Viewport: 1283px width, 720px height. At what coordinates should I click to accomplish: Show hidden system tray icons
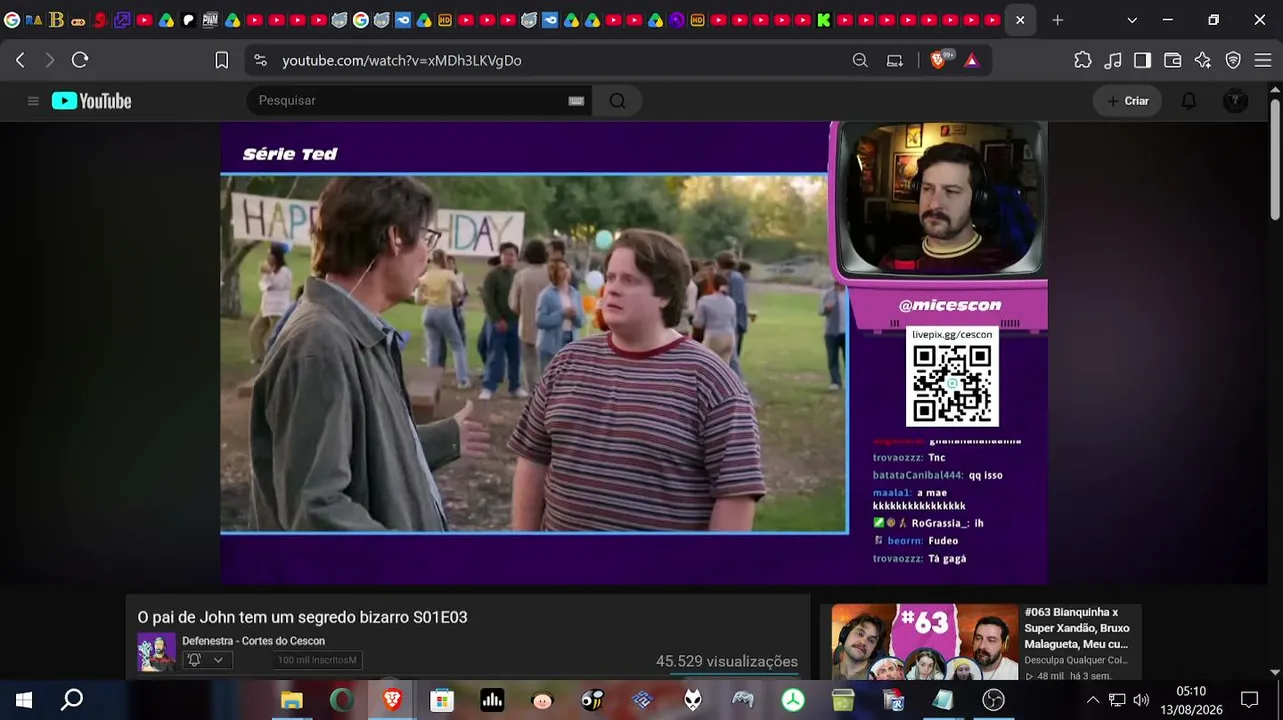point(1092,700)
